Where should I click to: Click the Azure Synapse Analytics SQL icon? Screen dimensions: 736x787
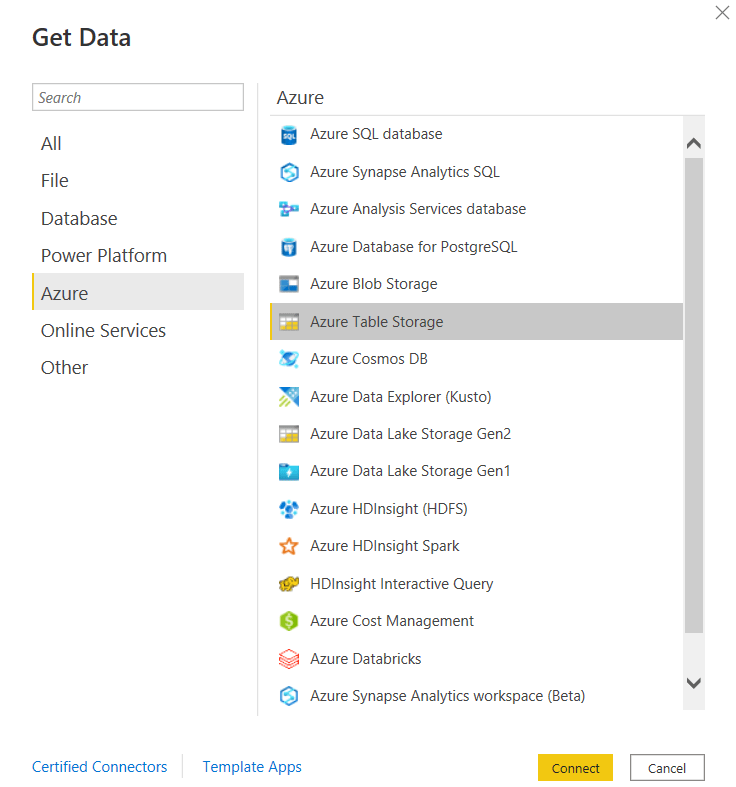point(289,172)
